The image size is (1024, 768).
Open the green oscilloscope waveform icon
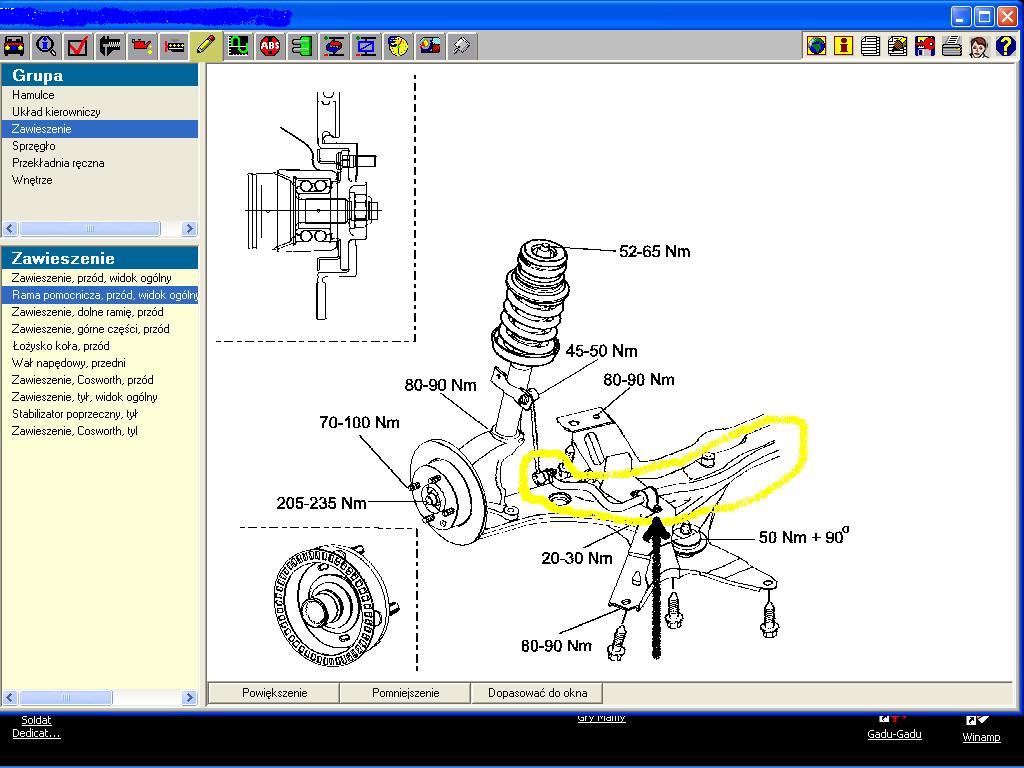238,46
